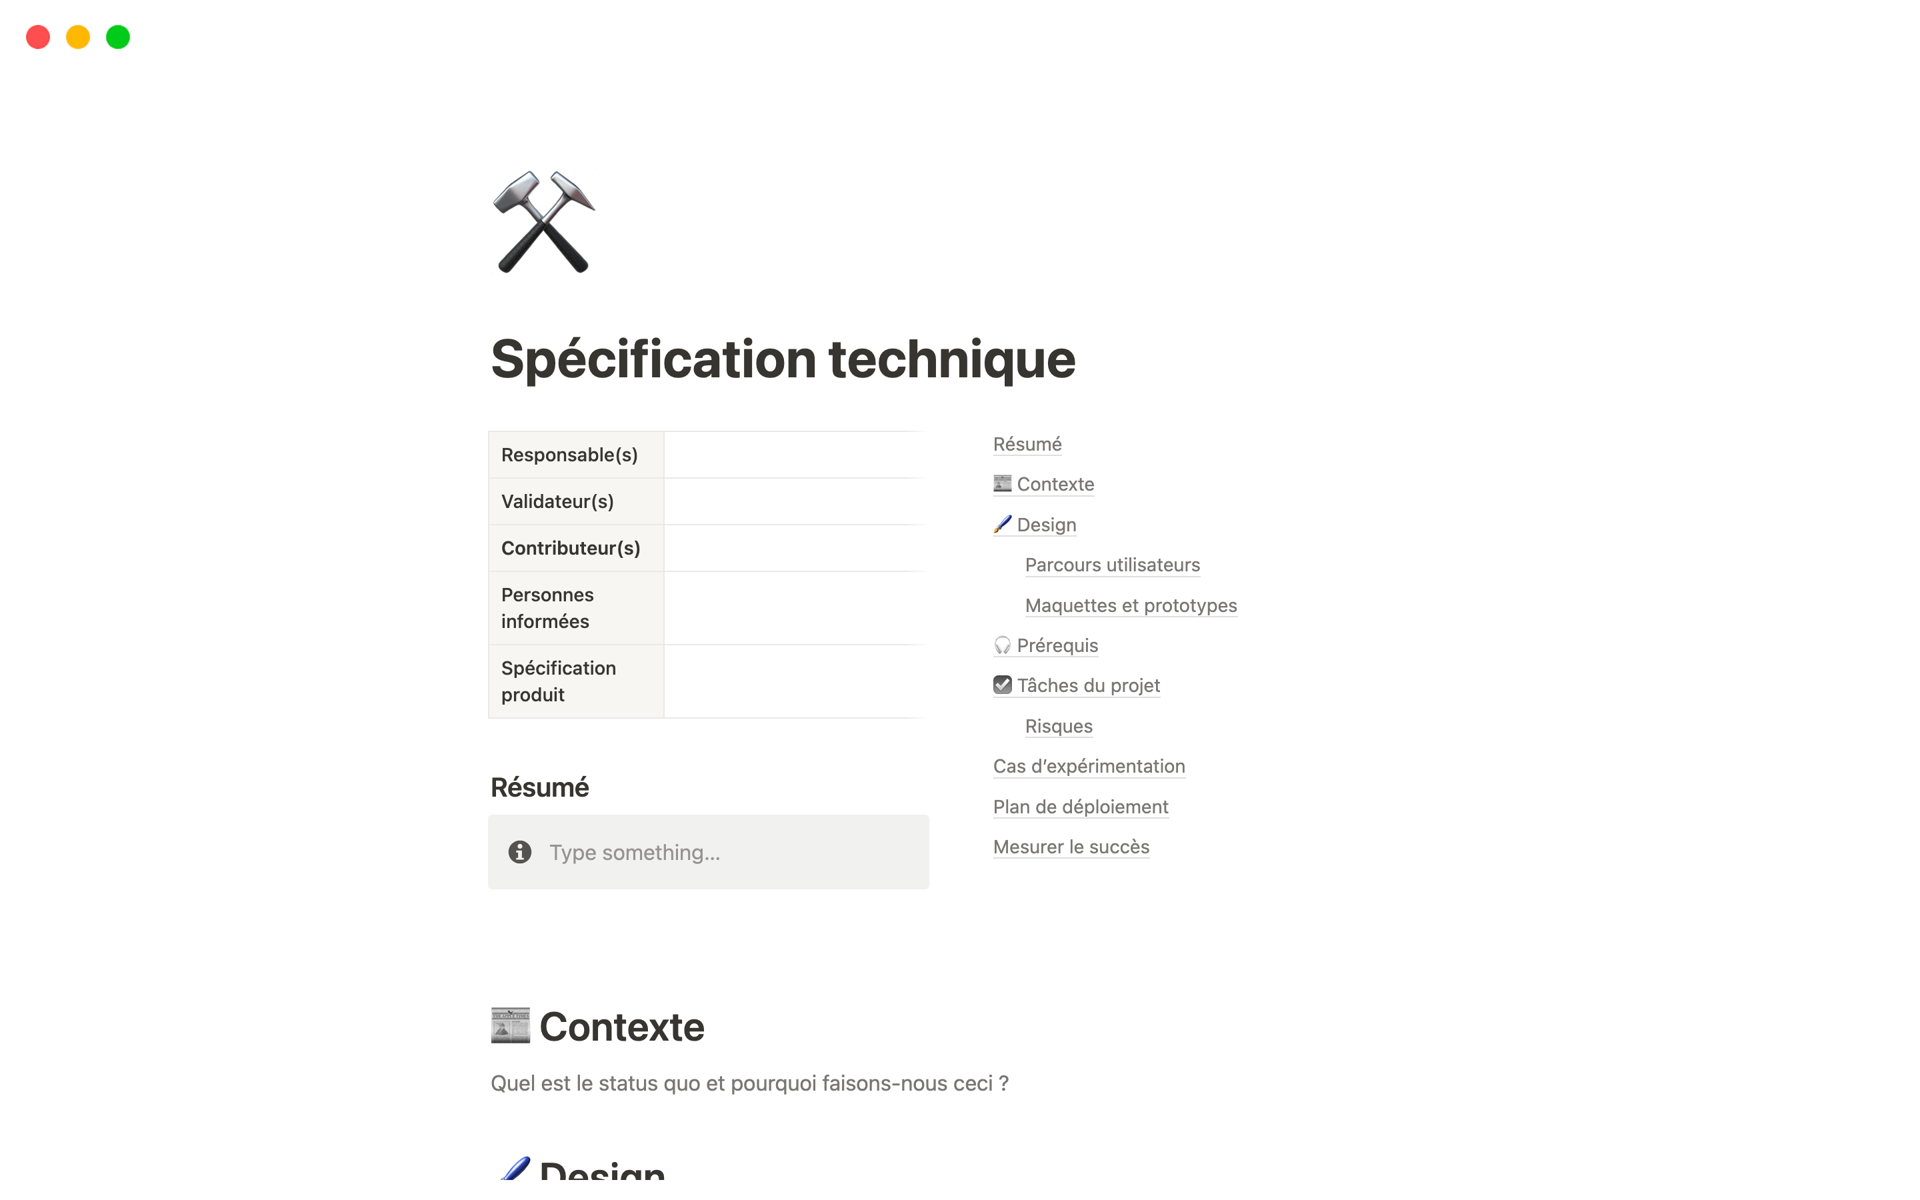Screen dimensions: 1920x1200
Task: Open the Résumé link in the table of contents
Action: (1027, 444)
